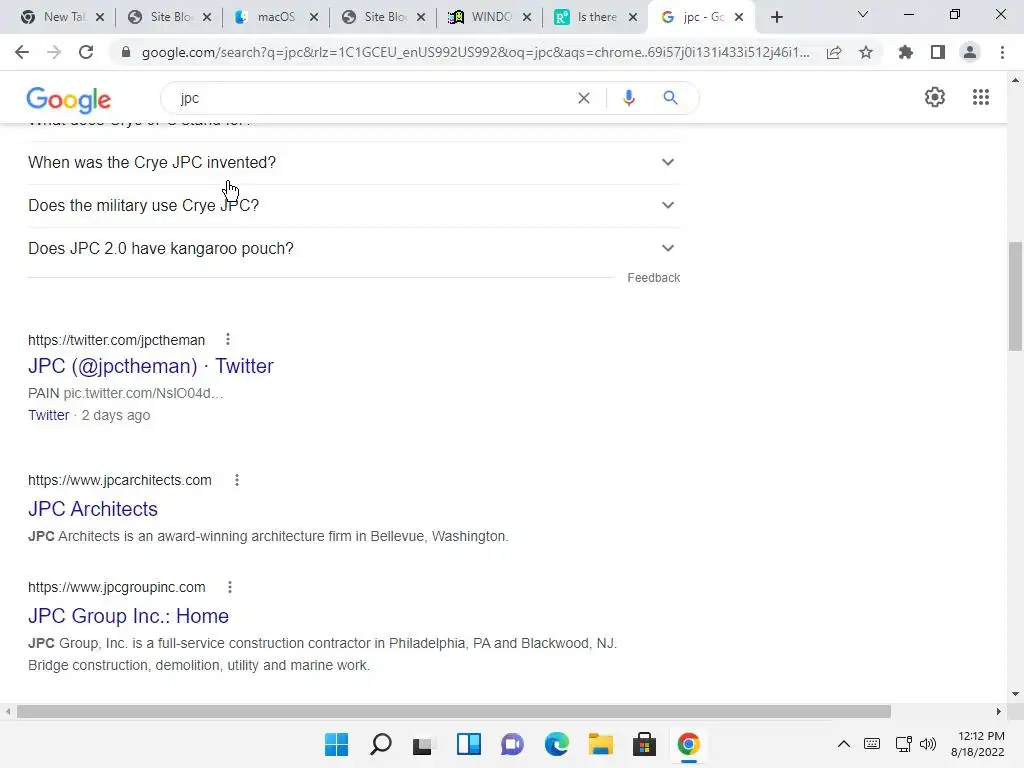Expand 'Does JPC 2.0 have kangaroo pouch?'
This screenshot has height=768, width=1024.
click(x=354, y=249)
